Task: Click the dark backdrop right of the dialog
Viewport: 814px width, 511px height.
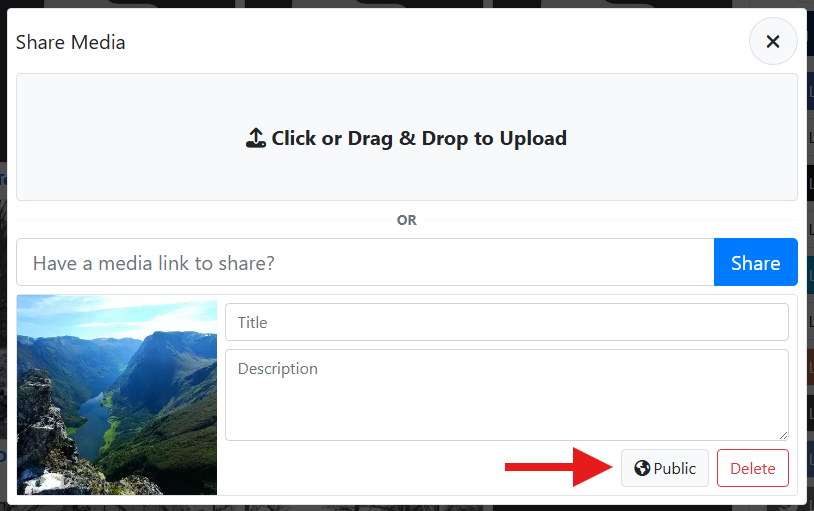Action: pyautogui.click(x=810, y=300)
